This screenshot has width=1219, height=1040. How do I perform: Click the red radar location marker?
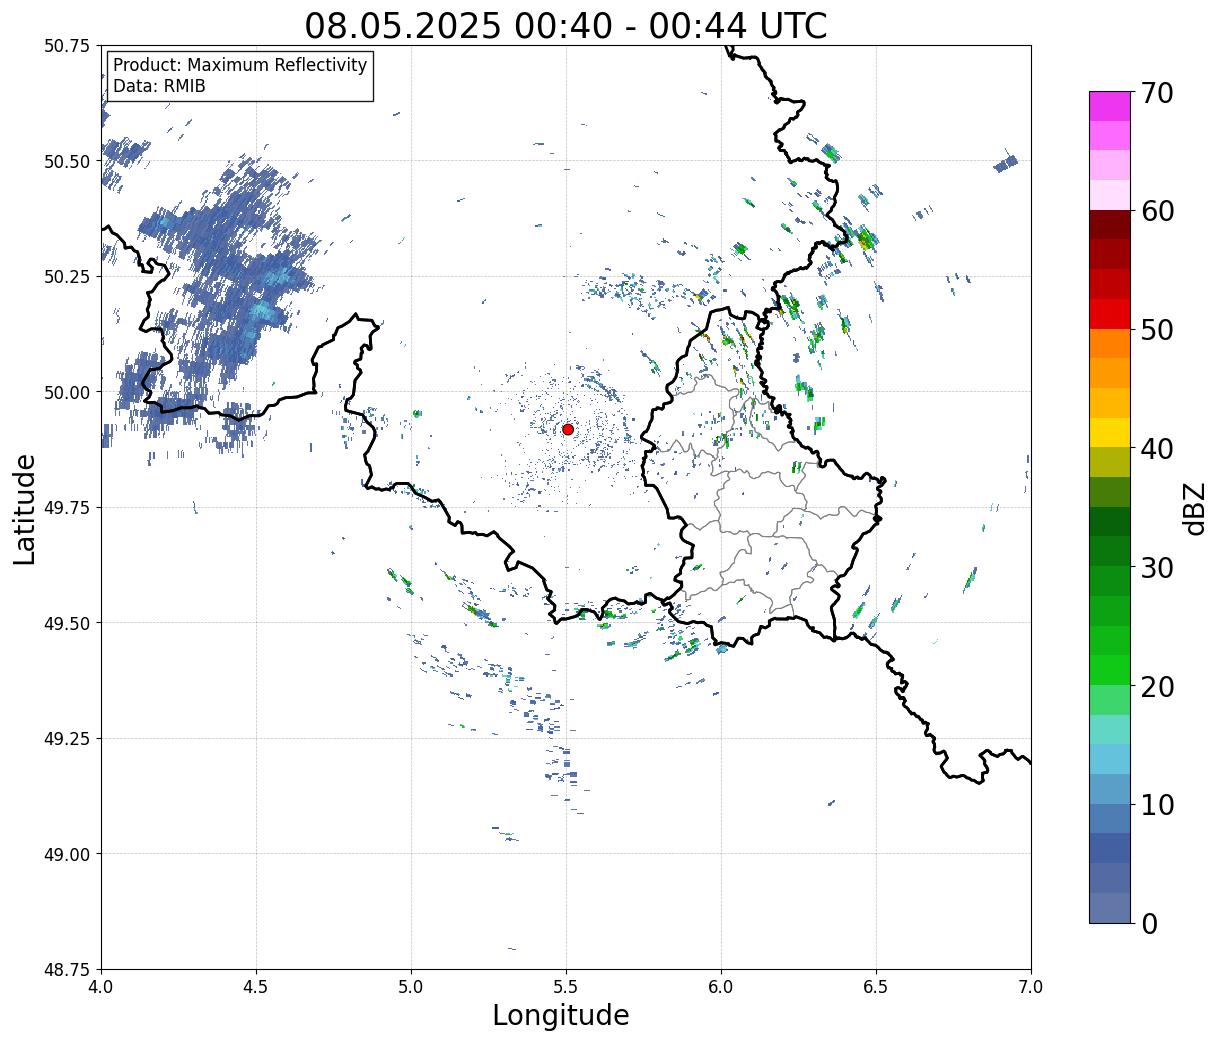pyautogui.click(x=568, y=429)
